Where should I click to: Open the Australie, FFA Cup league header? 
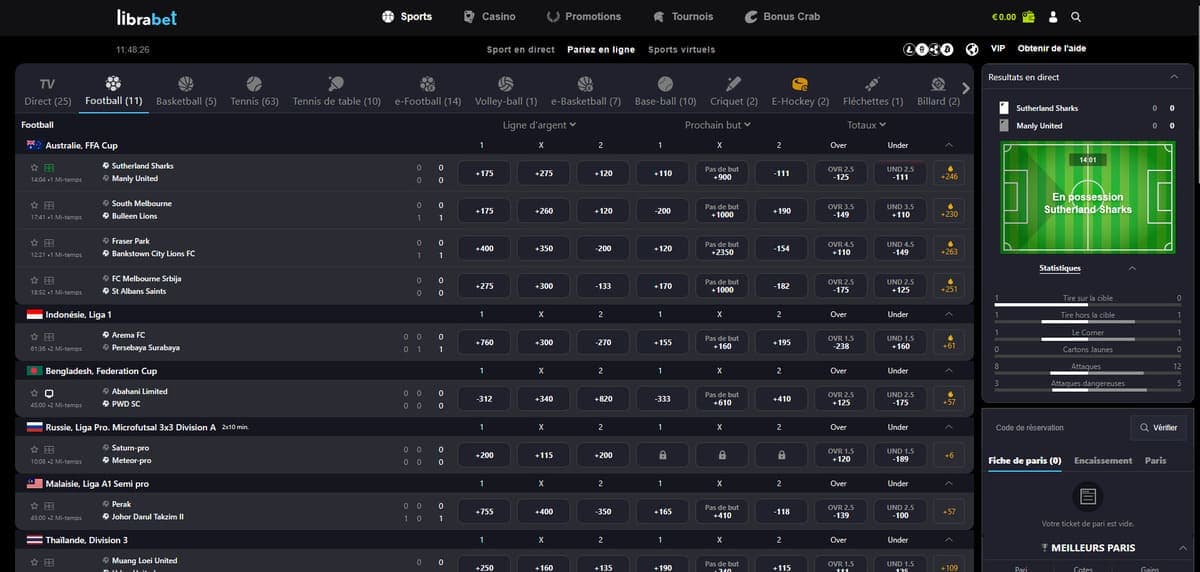[494, 146]
